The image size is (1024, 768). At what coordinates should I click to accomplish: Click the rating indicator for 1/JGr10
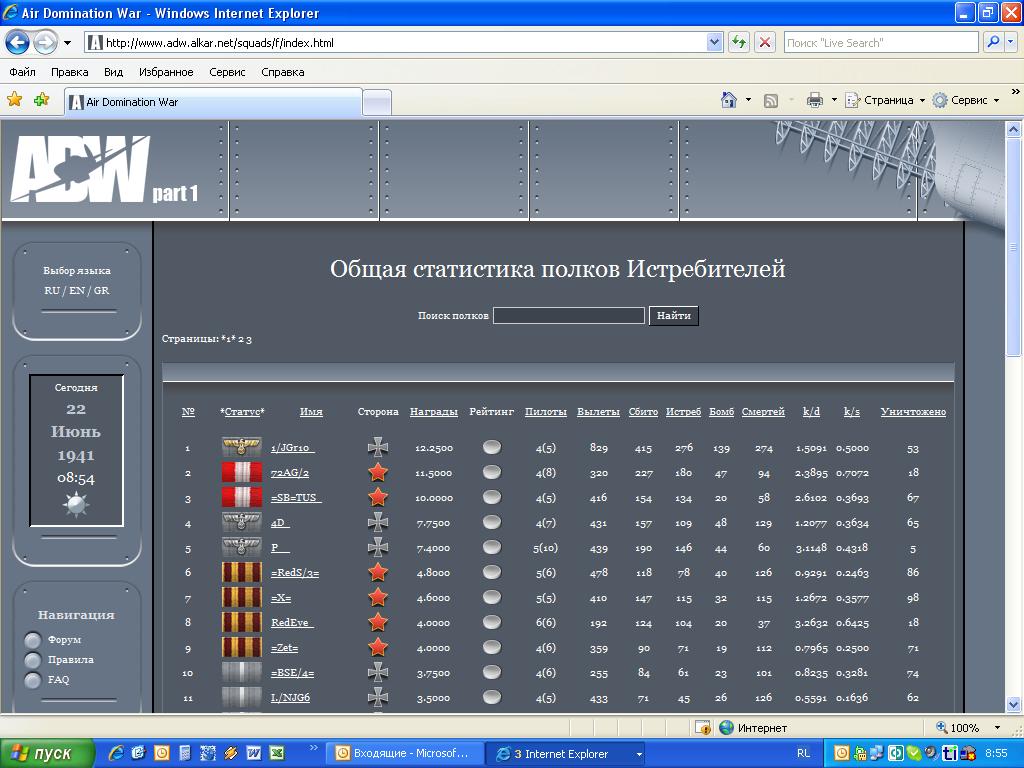[x=491, y=447]
